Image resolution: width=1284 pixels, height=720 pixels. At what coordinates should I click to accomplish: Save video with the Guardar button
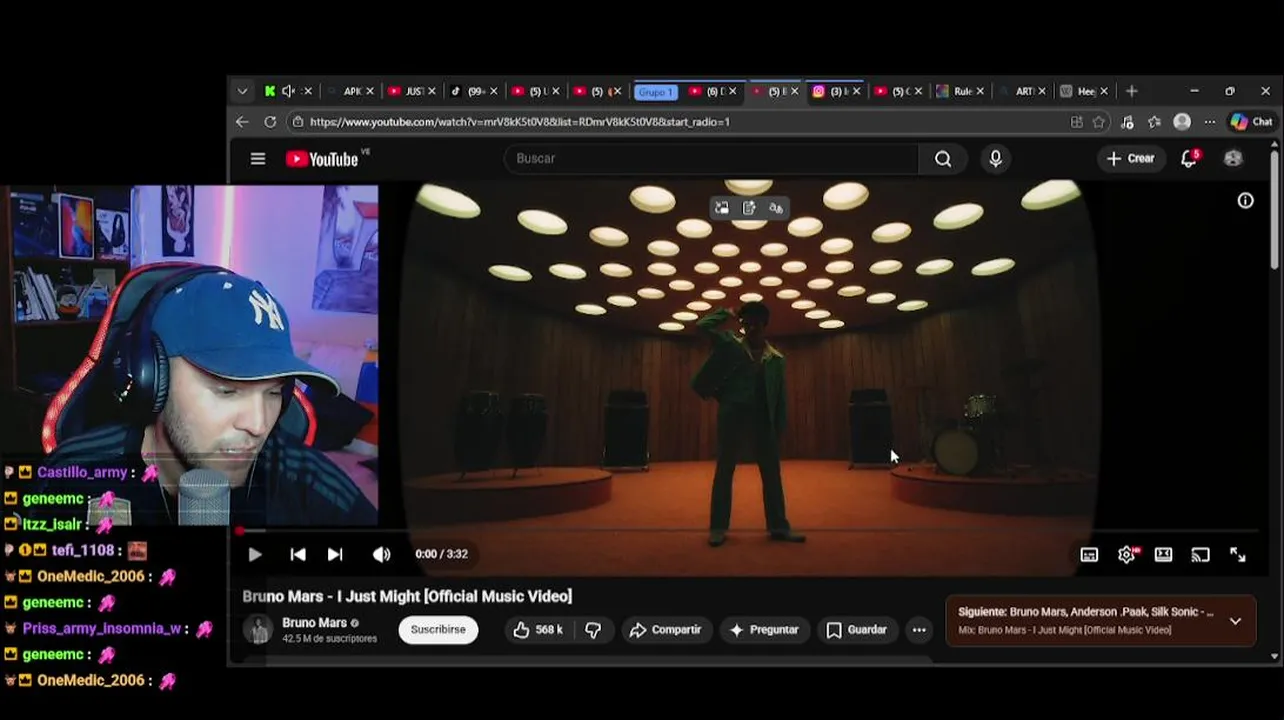pyautogui.click(x=856, y=630)
